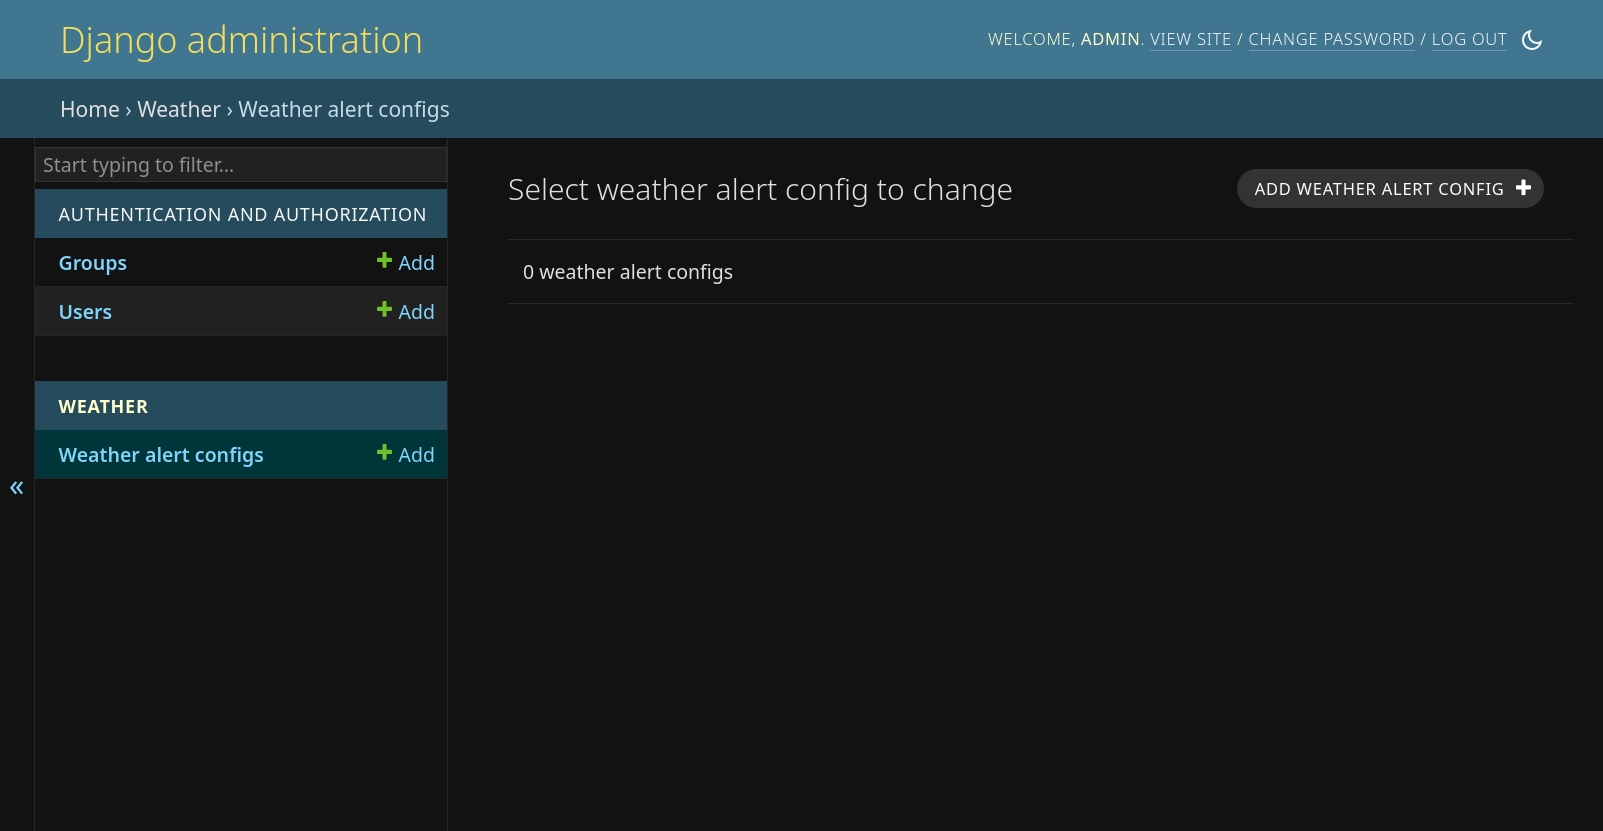Add a new Group via Add link
Screen dimensions: 1603x831
click(405, 262)
